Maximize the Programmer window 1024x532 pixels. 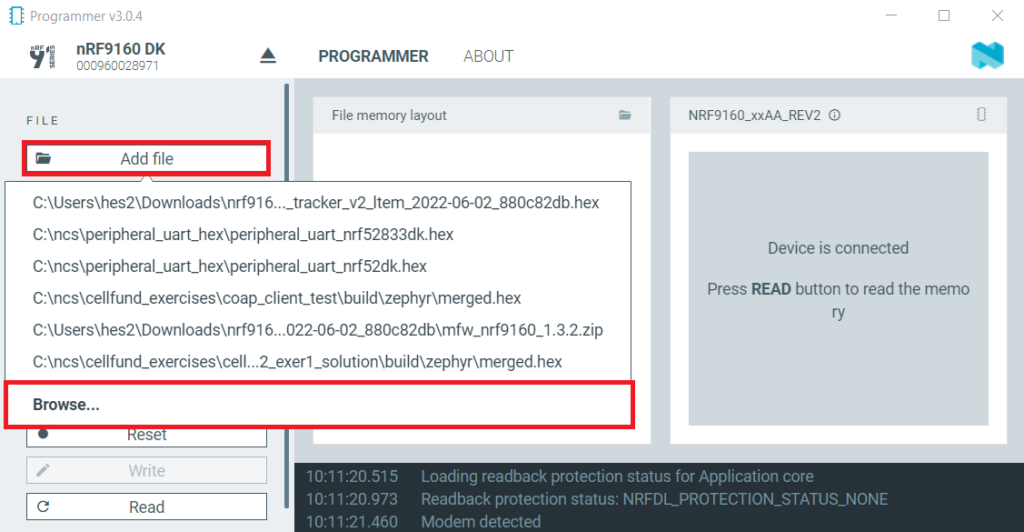pyautogui.click(x=944, y=15)
